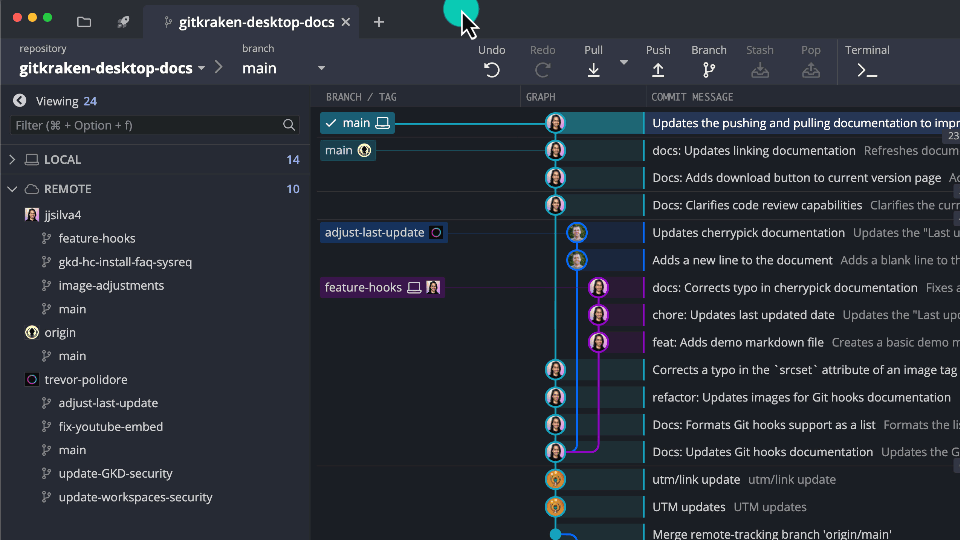
Task: Click the GRAPH column header
Action: pos(541,97)
